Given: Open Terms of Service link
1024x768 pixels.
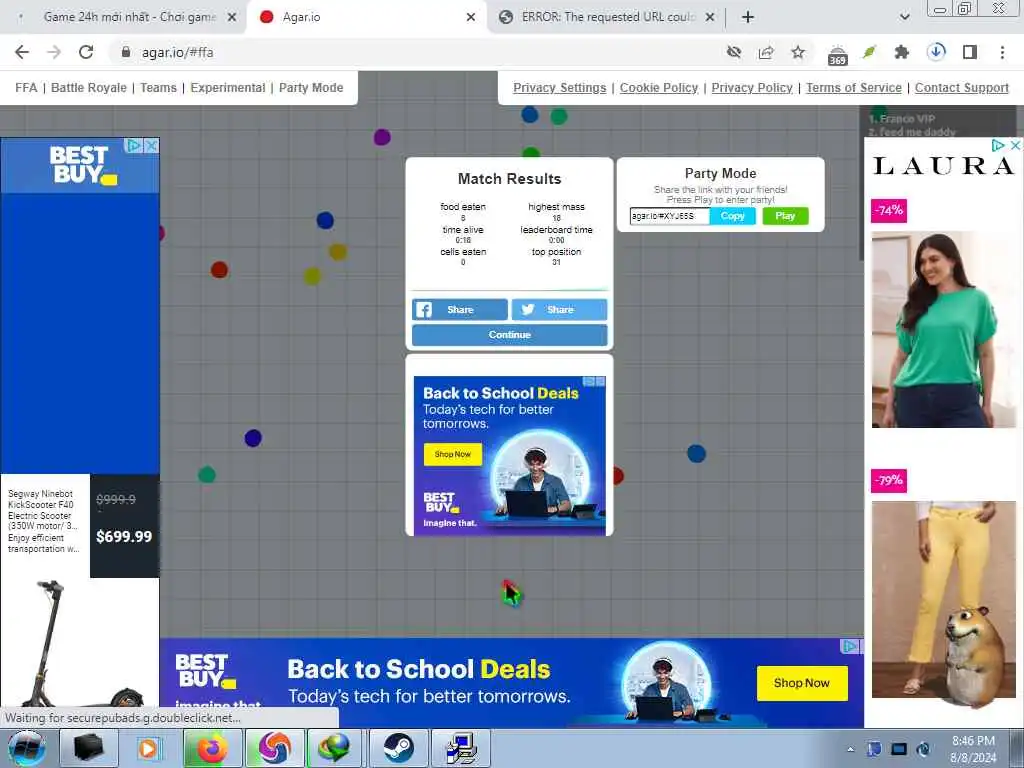Looking at the screenshot, I should pyautogui.click(x=854, y=88).
